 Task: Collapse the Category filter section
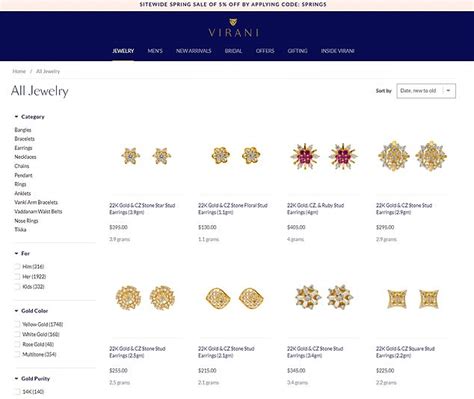coord(16,117)
